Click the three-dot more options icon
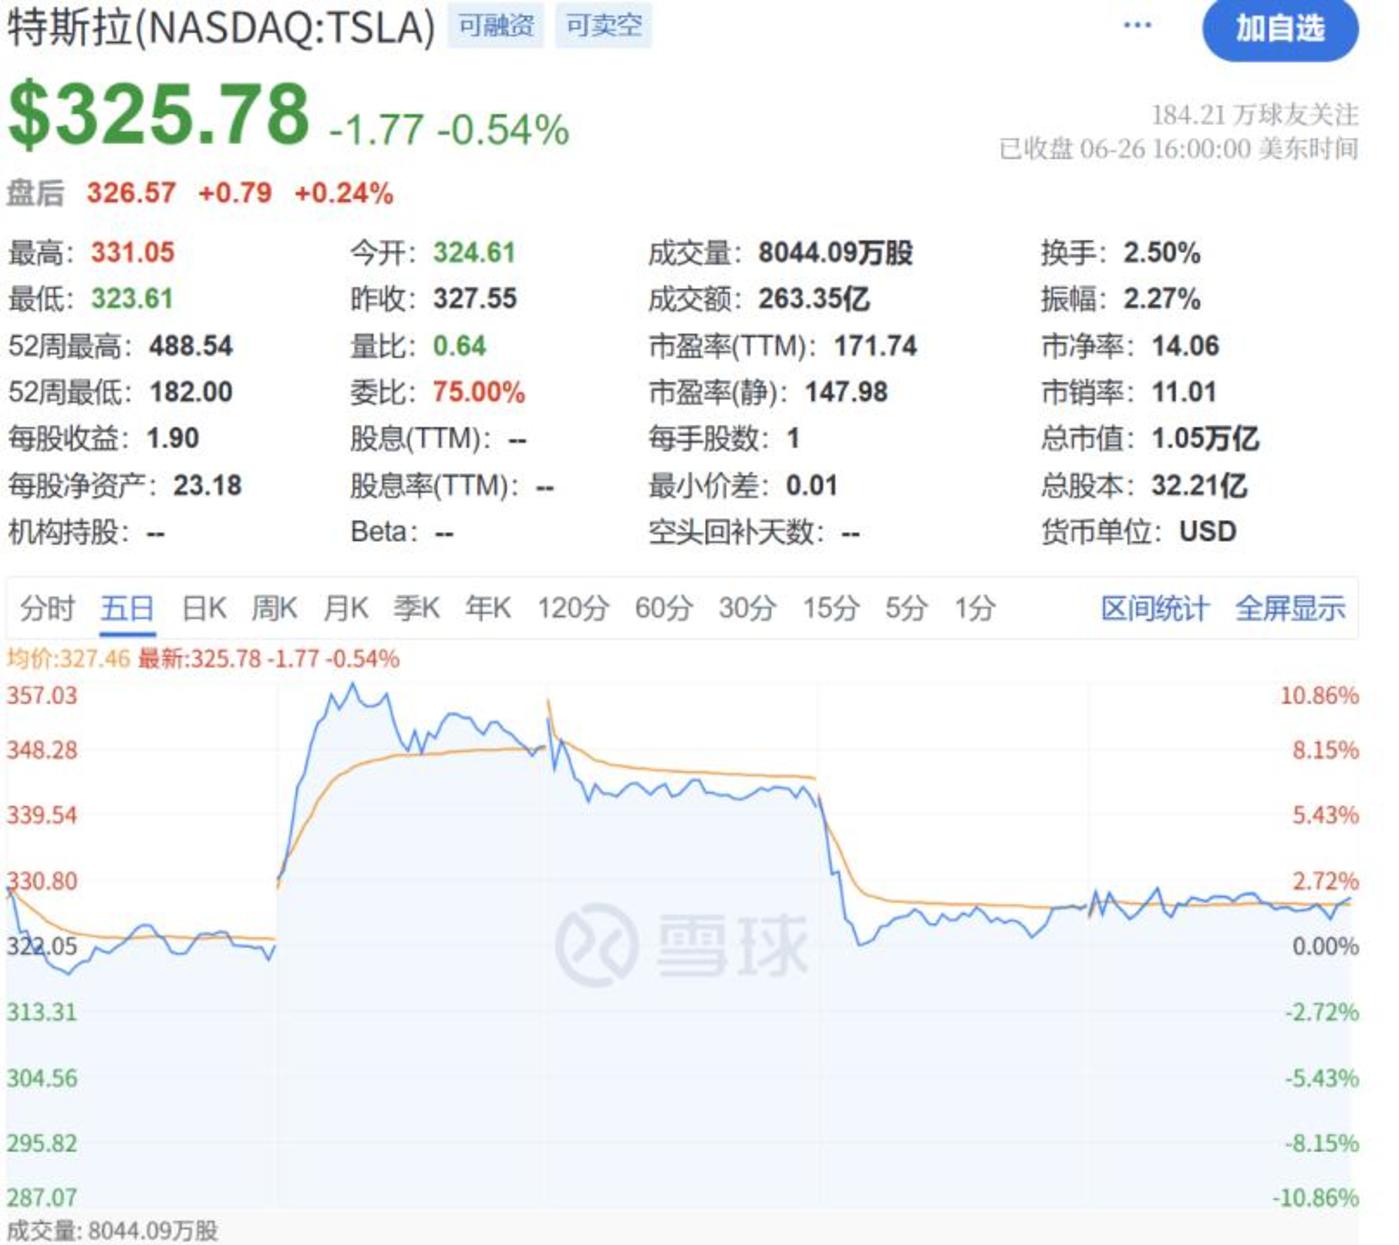The width and height of the screenshot is (1399, 1245). click(x=1137, y=26)
